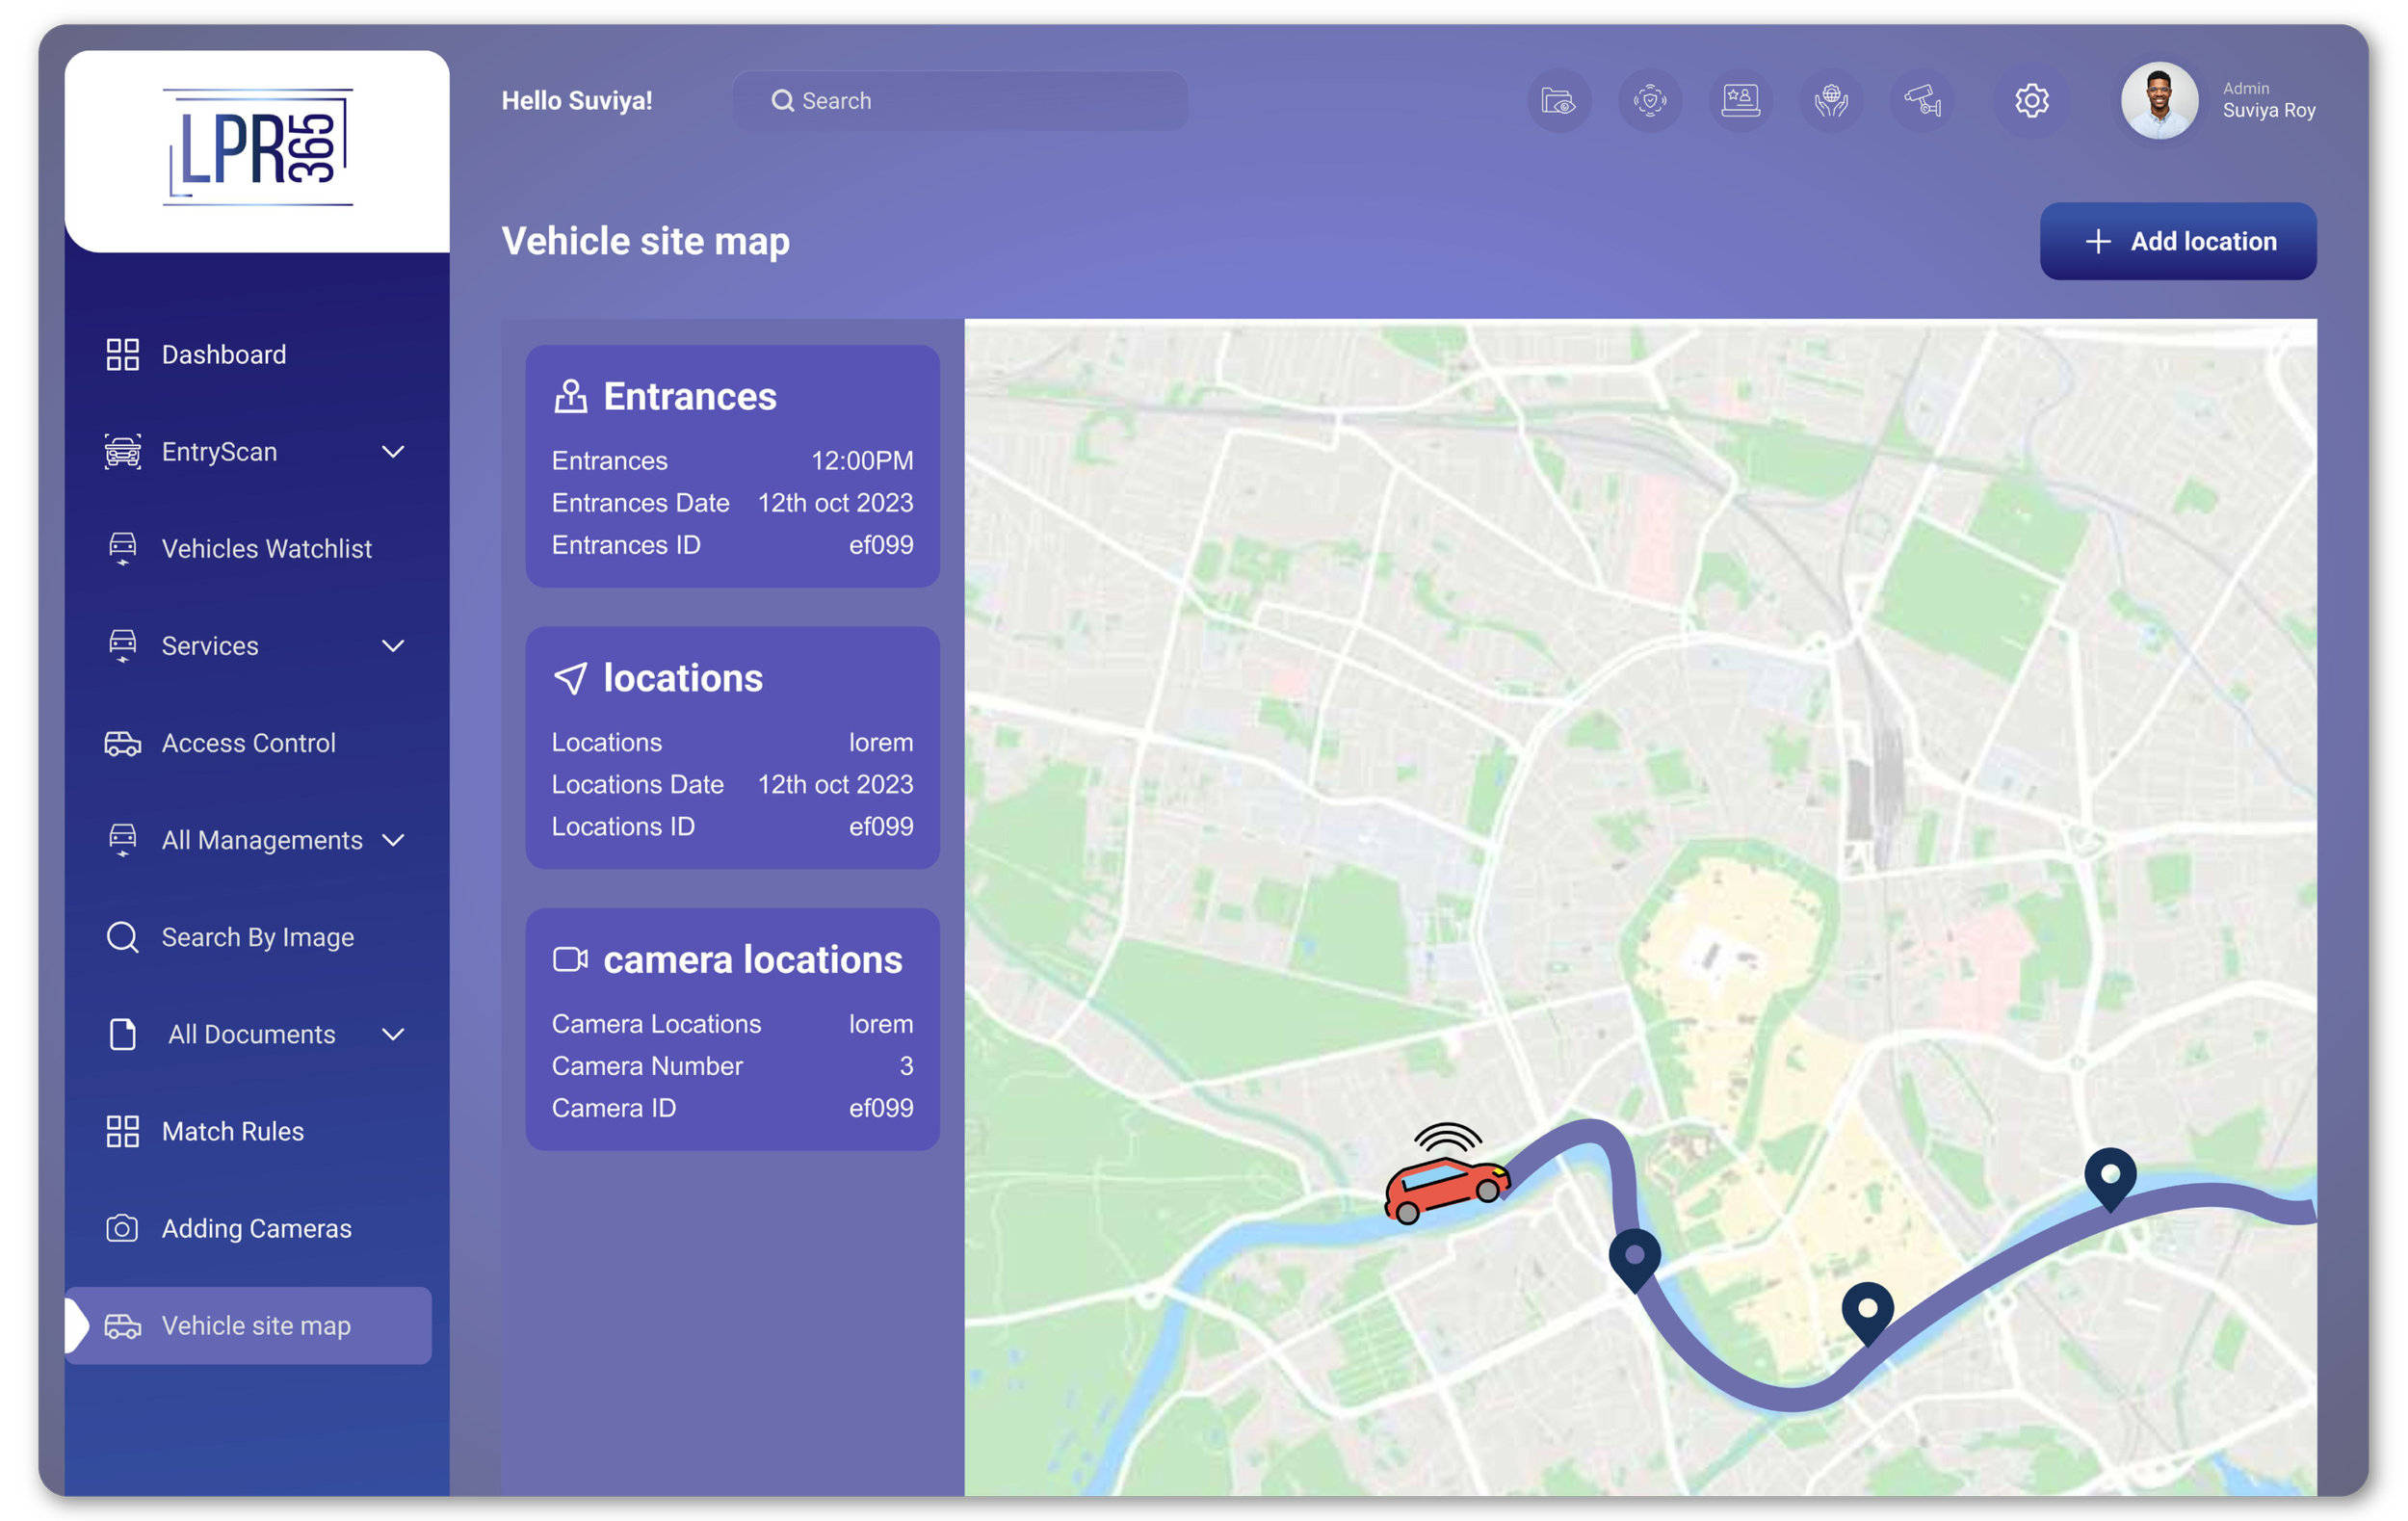Expand the Services submenu

click(393, 646)
